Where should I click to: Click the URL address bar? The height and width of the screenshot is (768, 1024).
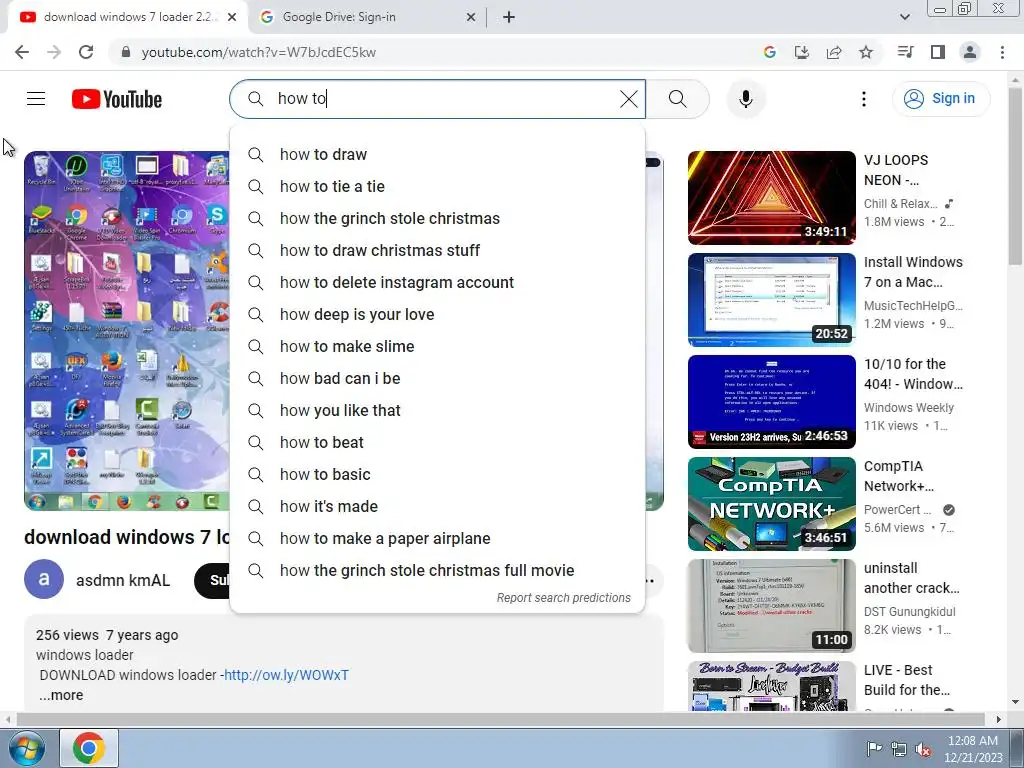431,52
